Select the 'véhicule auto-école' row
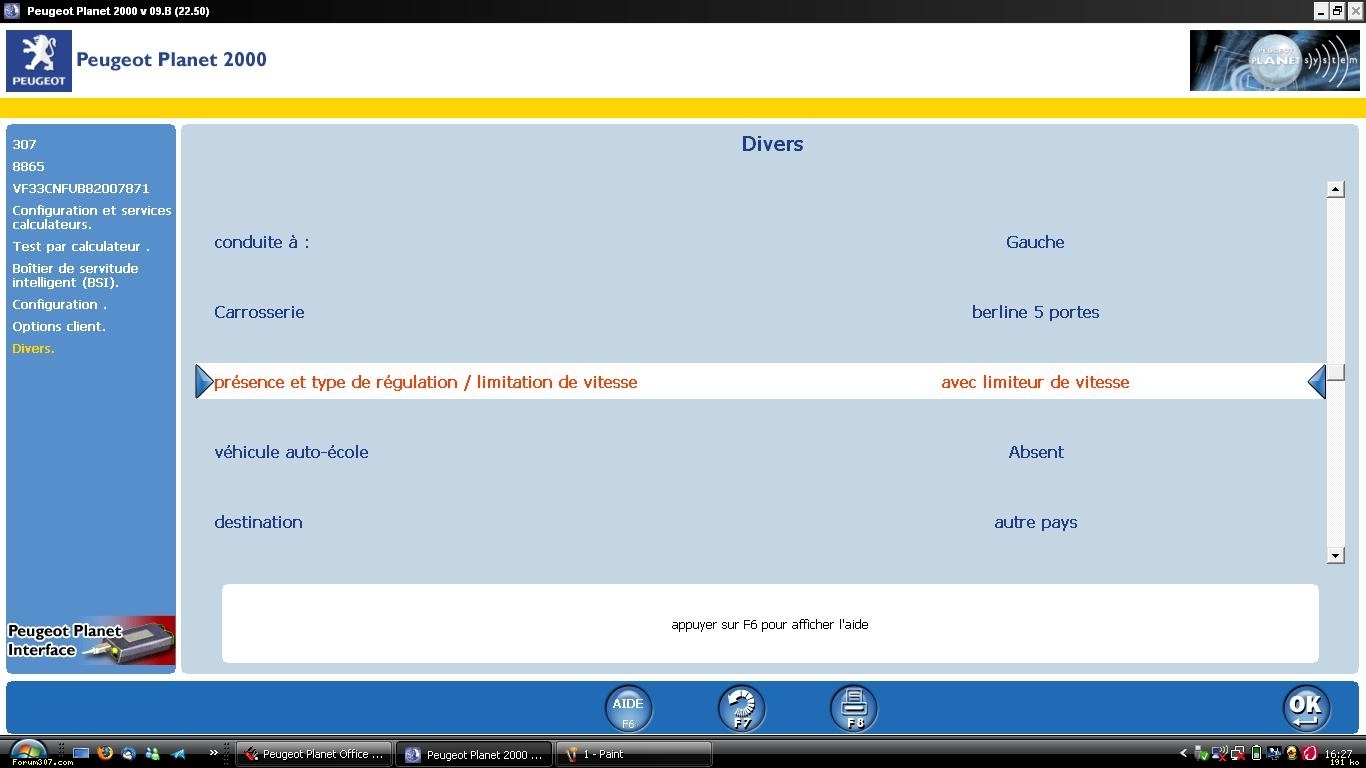Image resolution: width=1366 pixels, height=768 pixels. click(760, 452)
